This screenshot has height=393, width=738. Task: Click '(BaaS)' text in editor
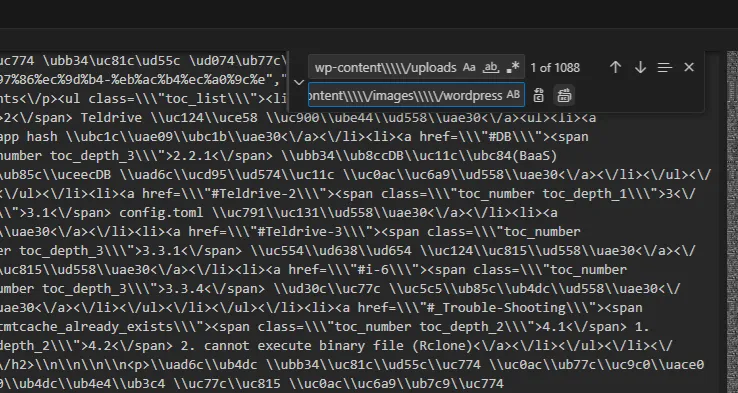tap(534, 156)
